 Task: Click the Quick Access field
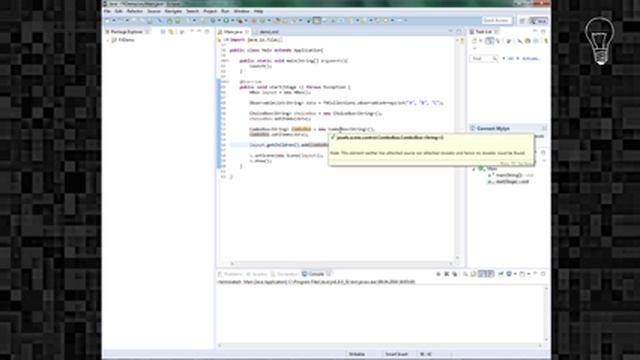point(497,20)
